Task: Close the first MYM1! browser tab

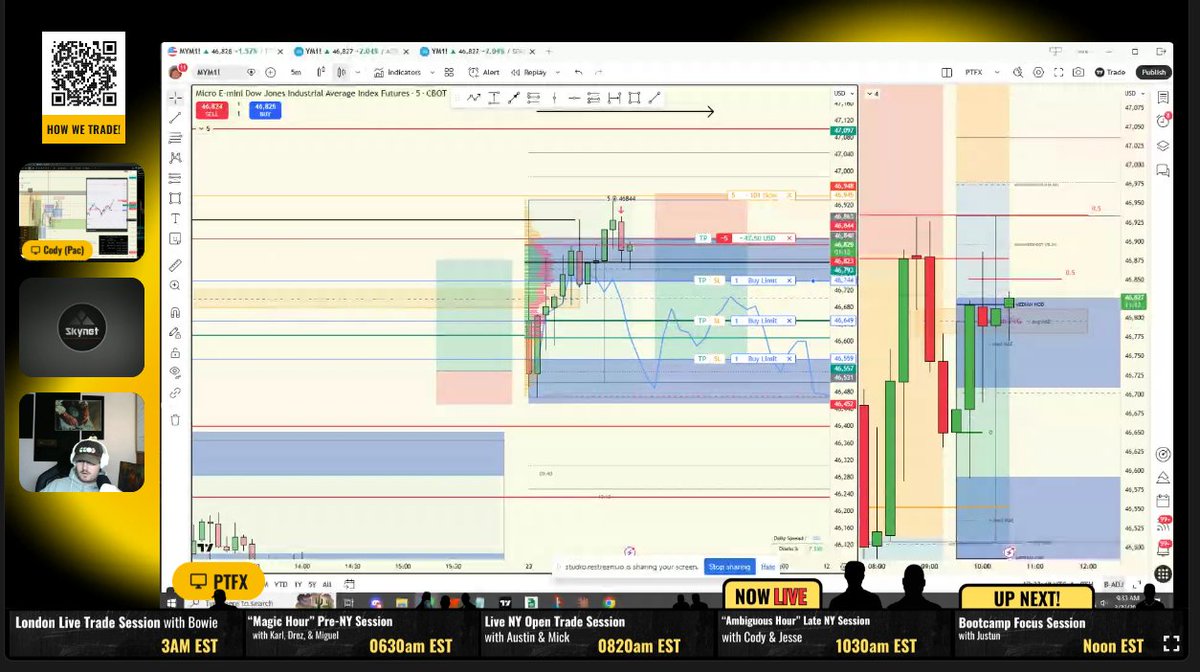Action: [x=282, y=51]
